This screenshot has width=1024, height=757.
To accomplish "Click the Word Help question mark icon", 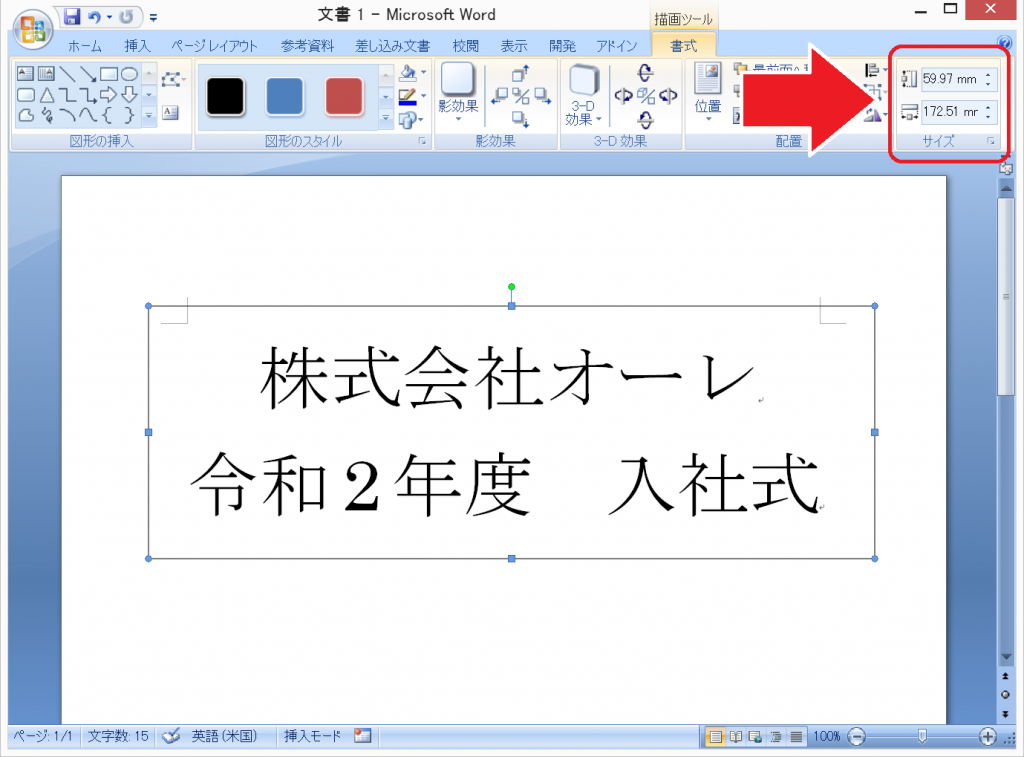I will pos(1005,44).
